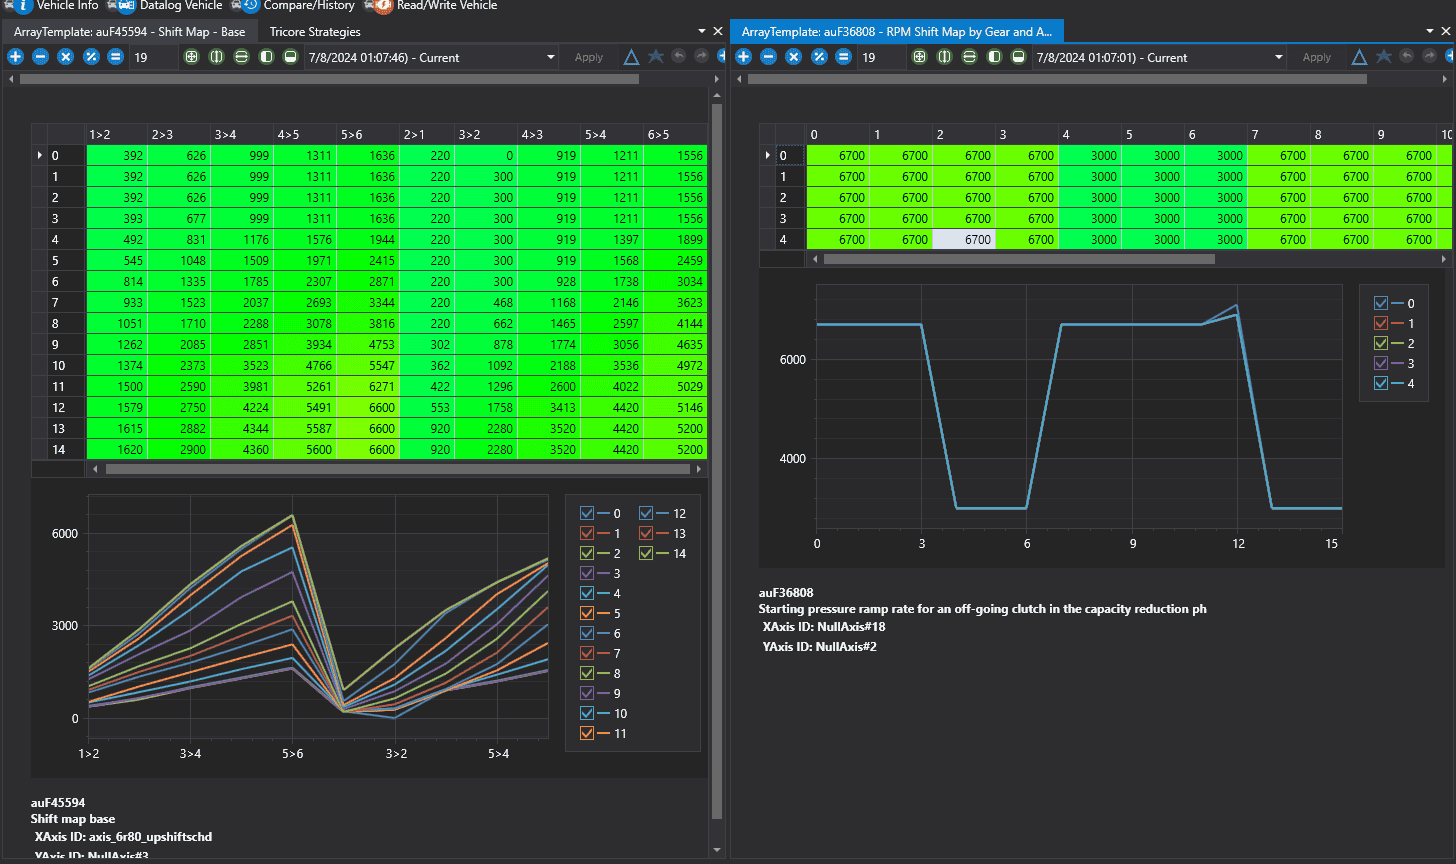1456x864 pixels.
Task: Open the tab list dropdown arrow of left panel
Action: (x=702, y=31)
